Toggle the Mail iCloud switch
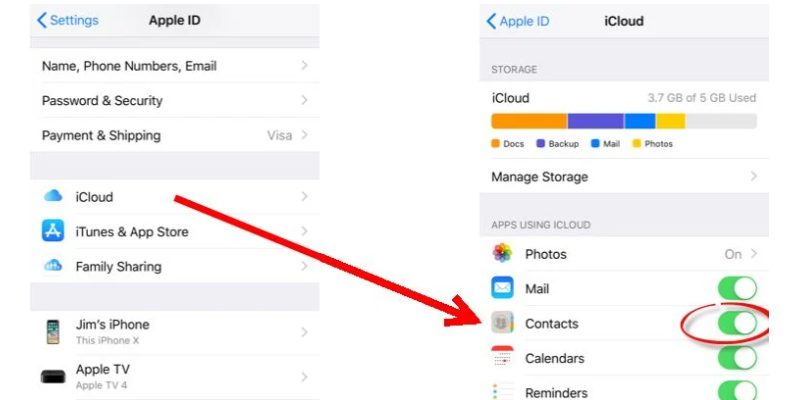This screenshot has width=799, height=400. 737,288
